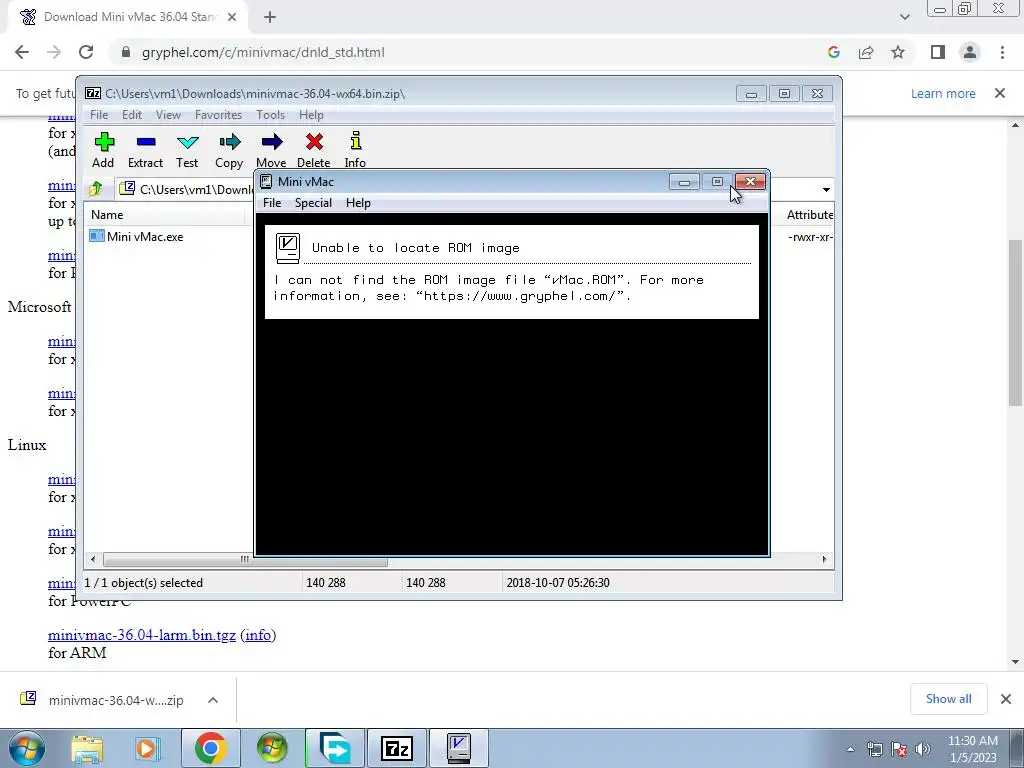Switch to Mini vMac in the taskbar
This screenshot has width=1024, height=768.
[x=458, y=748]
